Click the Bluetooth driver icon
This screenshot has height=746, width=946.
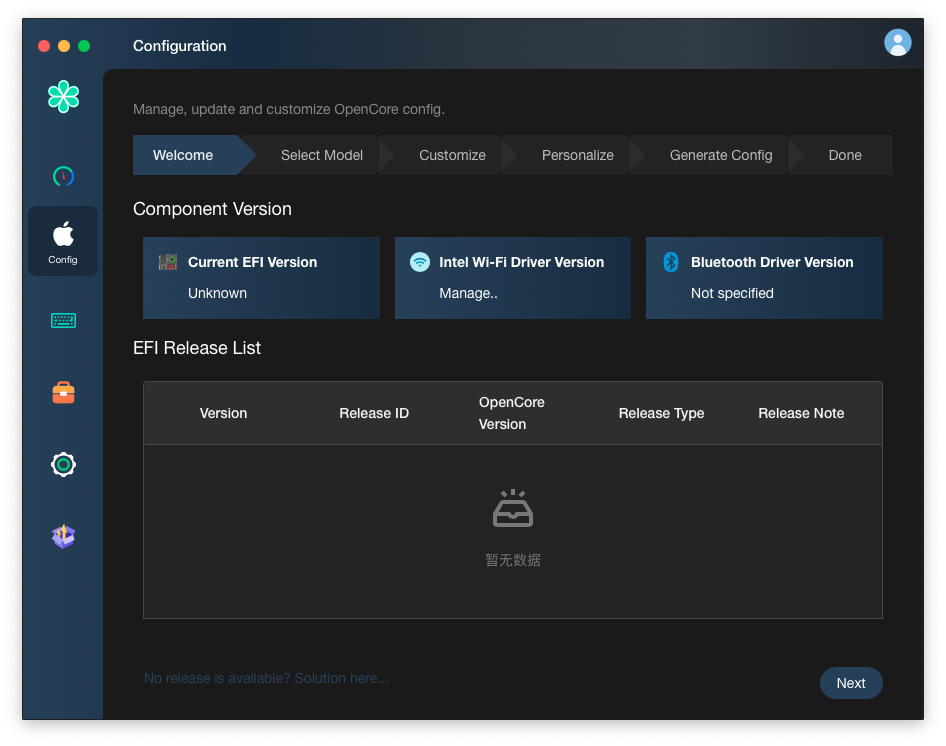pos(671,262)
